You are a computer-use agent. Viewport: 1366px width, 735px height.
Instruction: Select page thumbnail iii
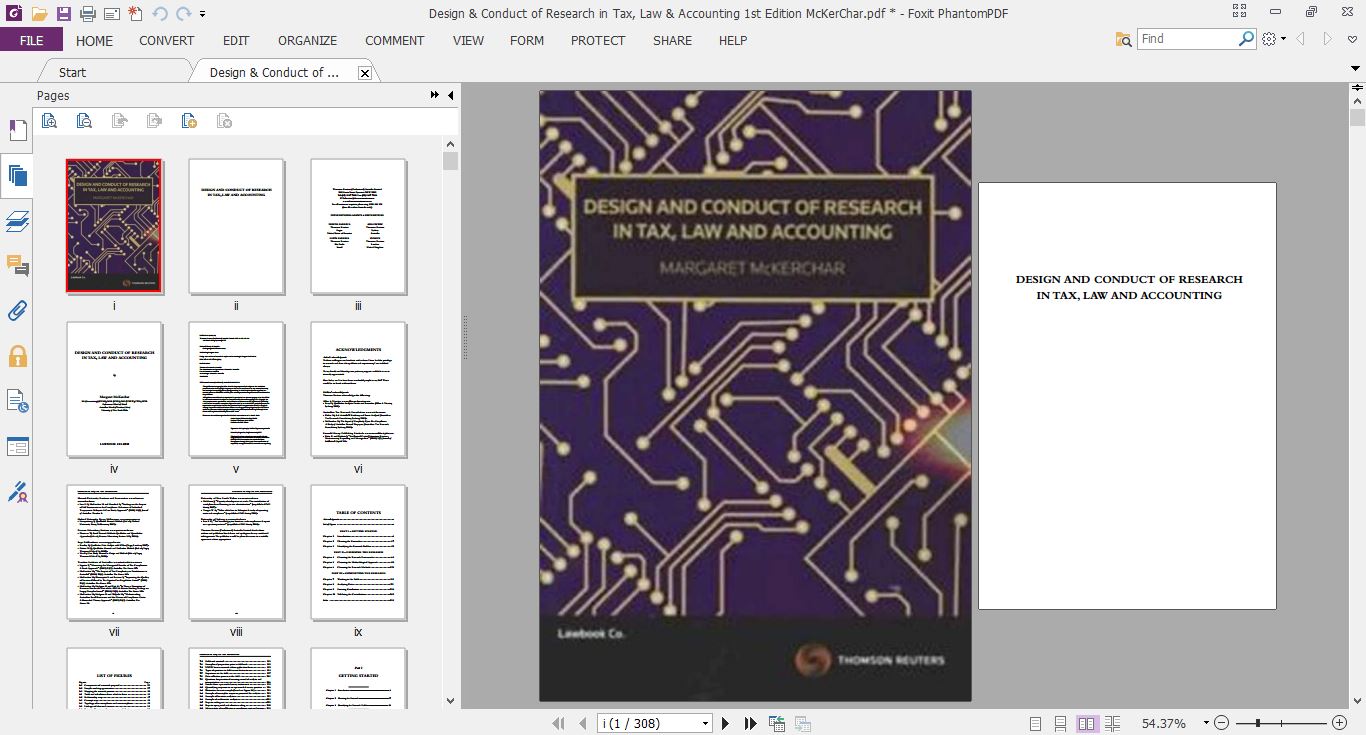[x=358, y=226]
